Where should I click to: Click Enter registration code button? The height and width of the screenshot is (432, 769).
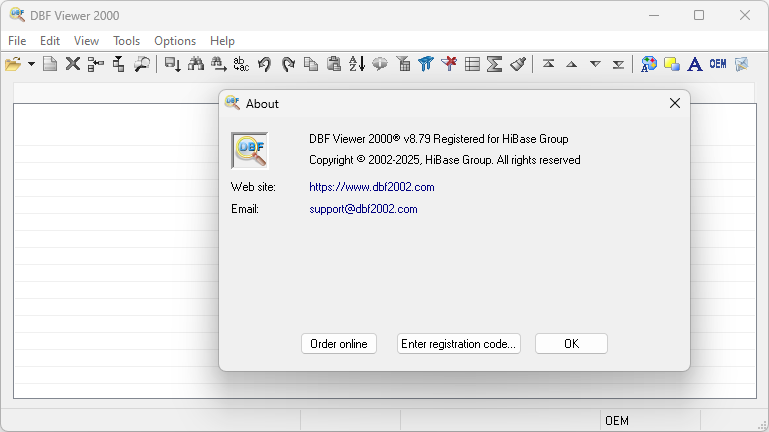[x=459, y=344]
